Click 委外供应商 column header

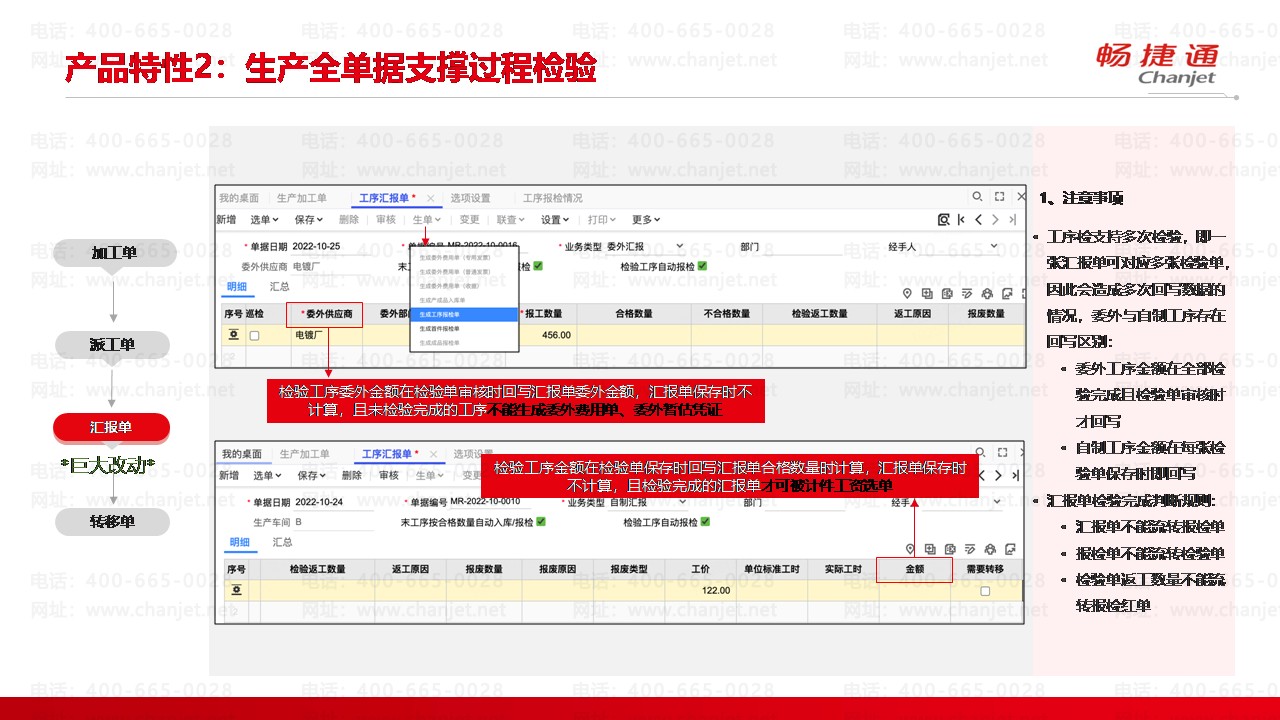click(x=324, y=314)
